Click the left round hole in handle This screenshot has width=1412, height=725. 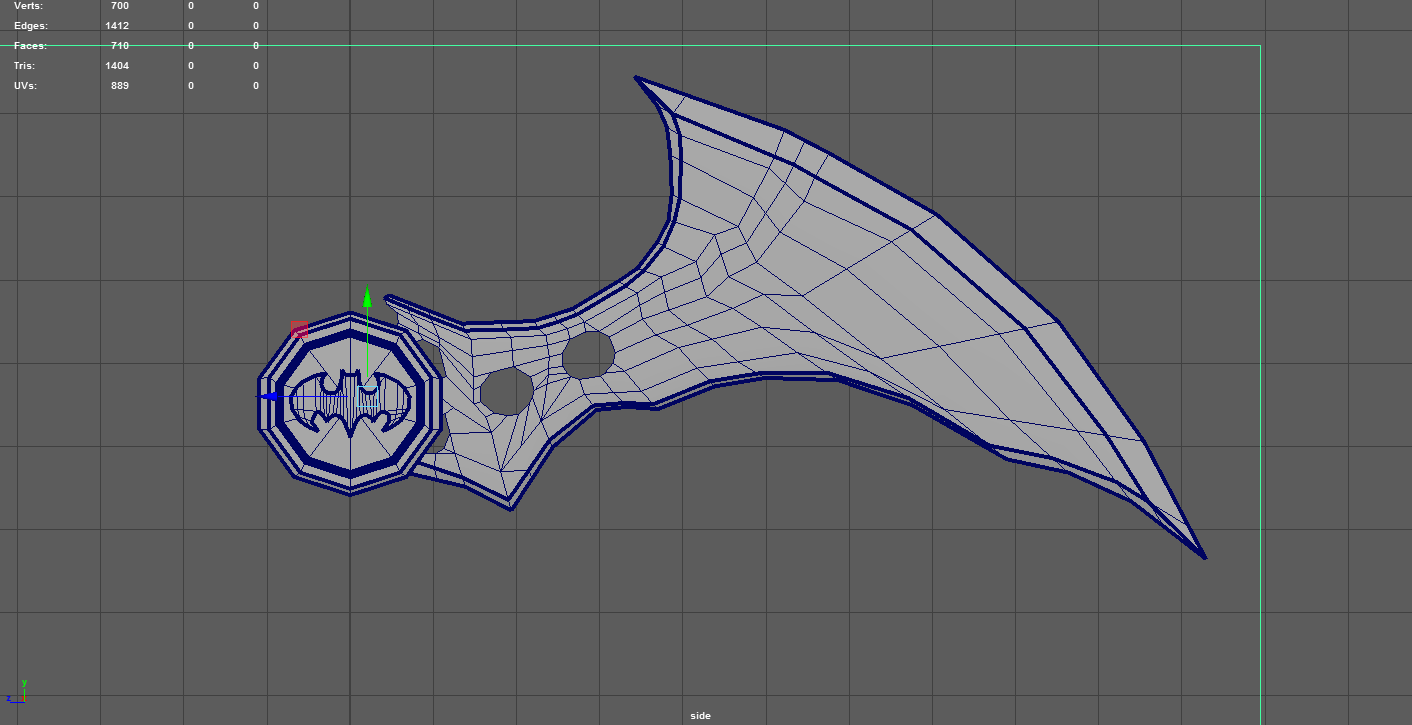pos(507,390)
